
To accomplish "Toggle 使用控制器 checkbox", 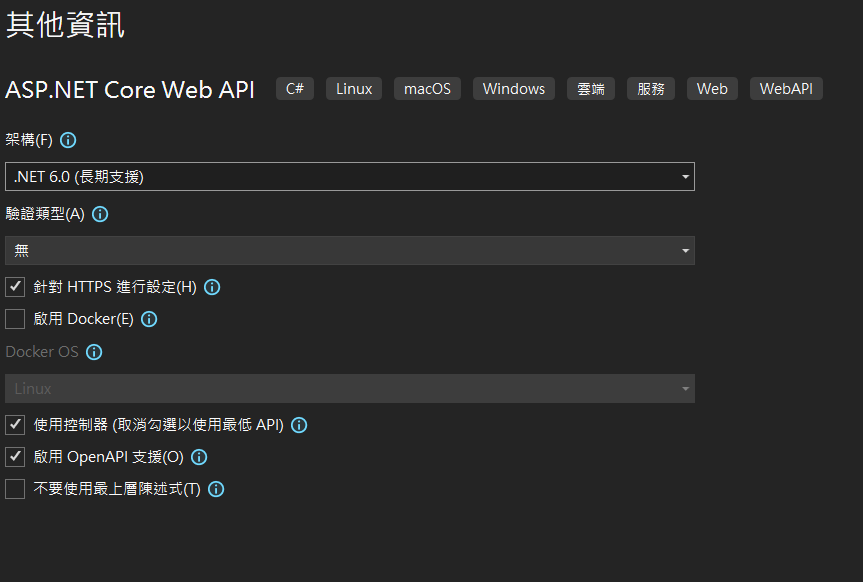I will (15, 425).
